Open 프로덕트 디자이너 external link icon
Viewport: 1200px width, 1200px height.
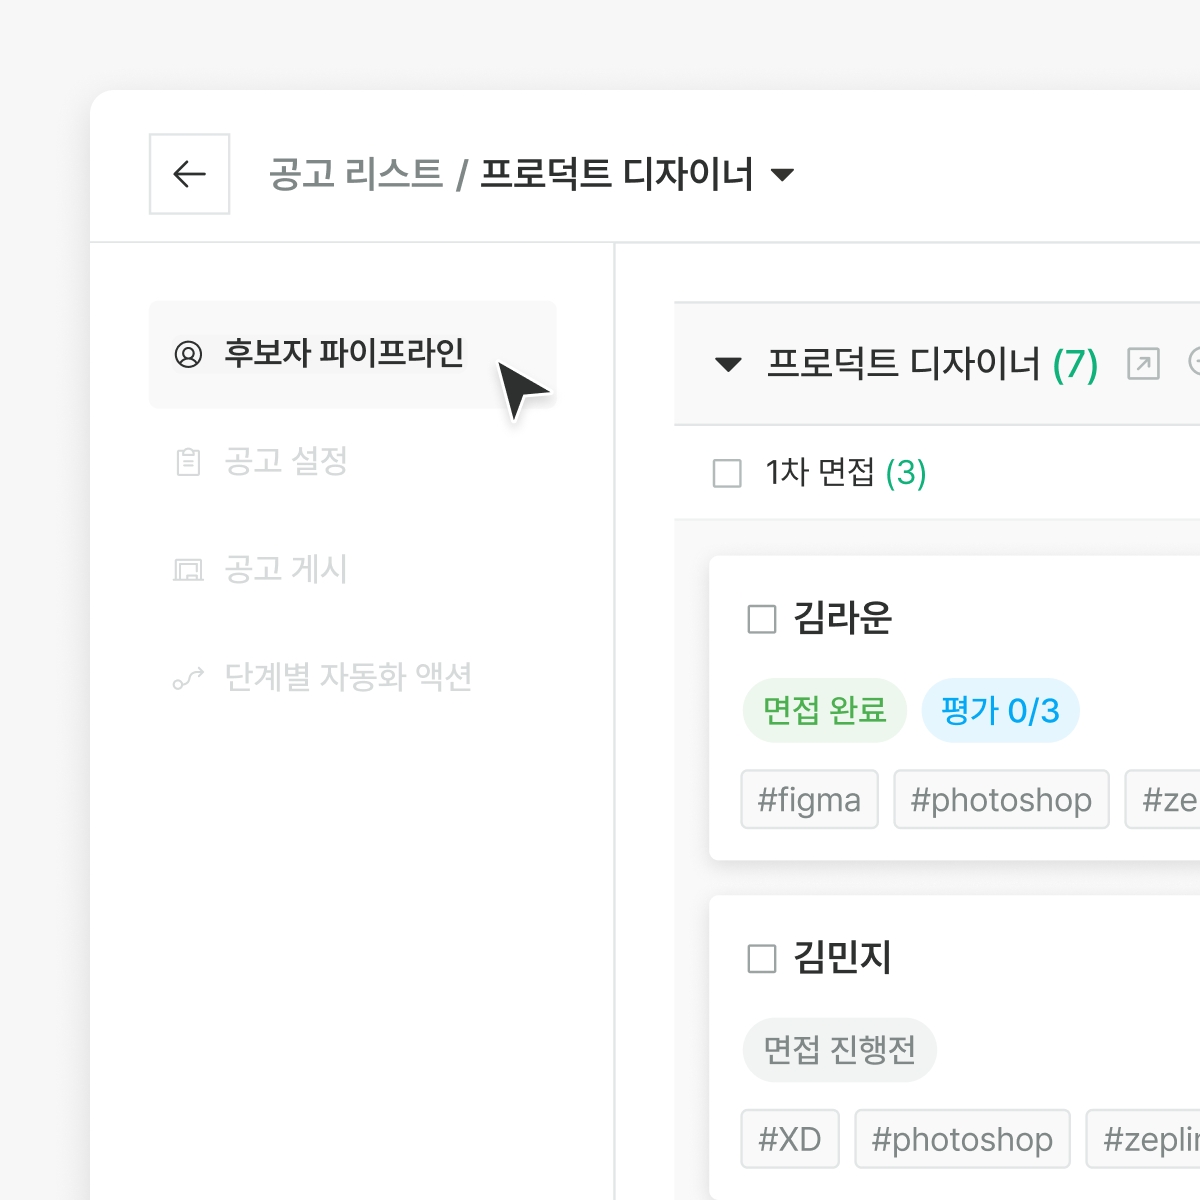coord(1143,363)
